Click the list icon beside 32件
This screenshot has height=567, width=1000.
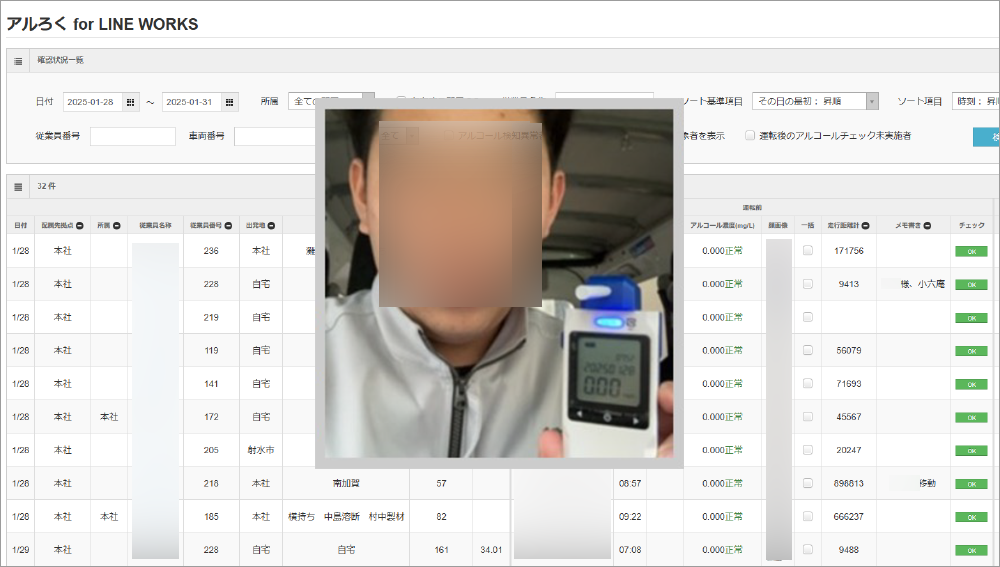(19, 186)
